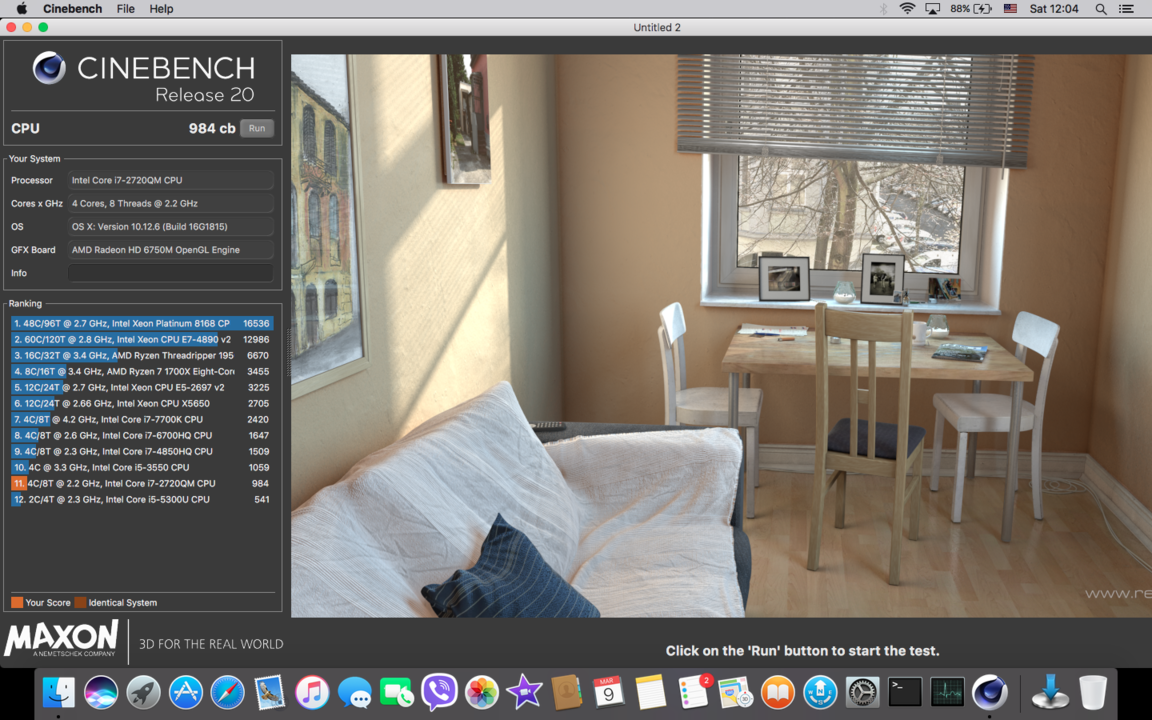Open Notification Center icon

click(1126, 9)
